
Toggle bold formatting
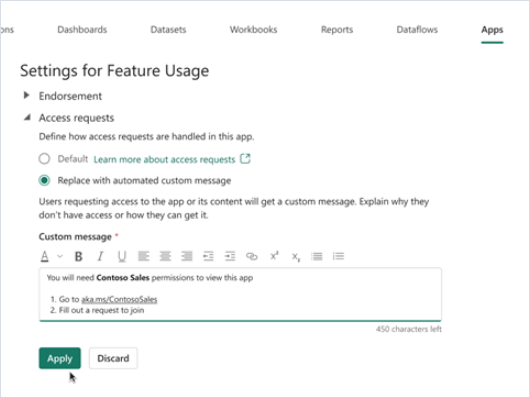coord(78,256)
